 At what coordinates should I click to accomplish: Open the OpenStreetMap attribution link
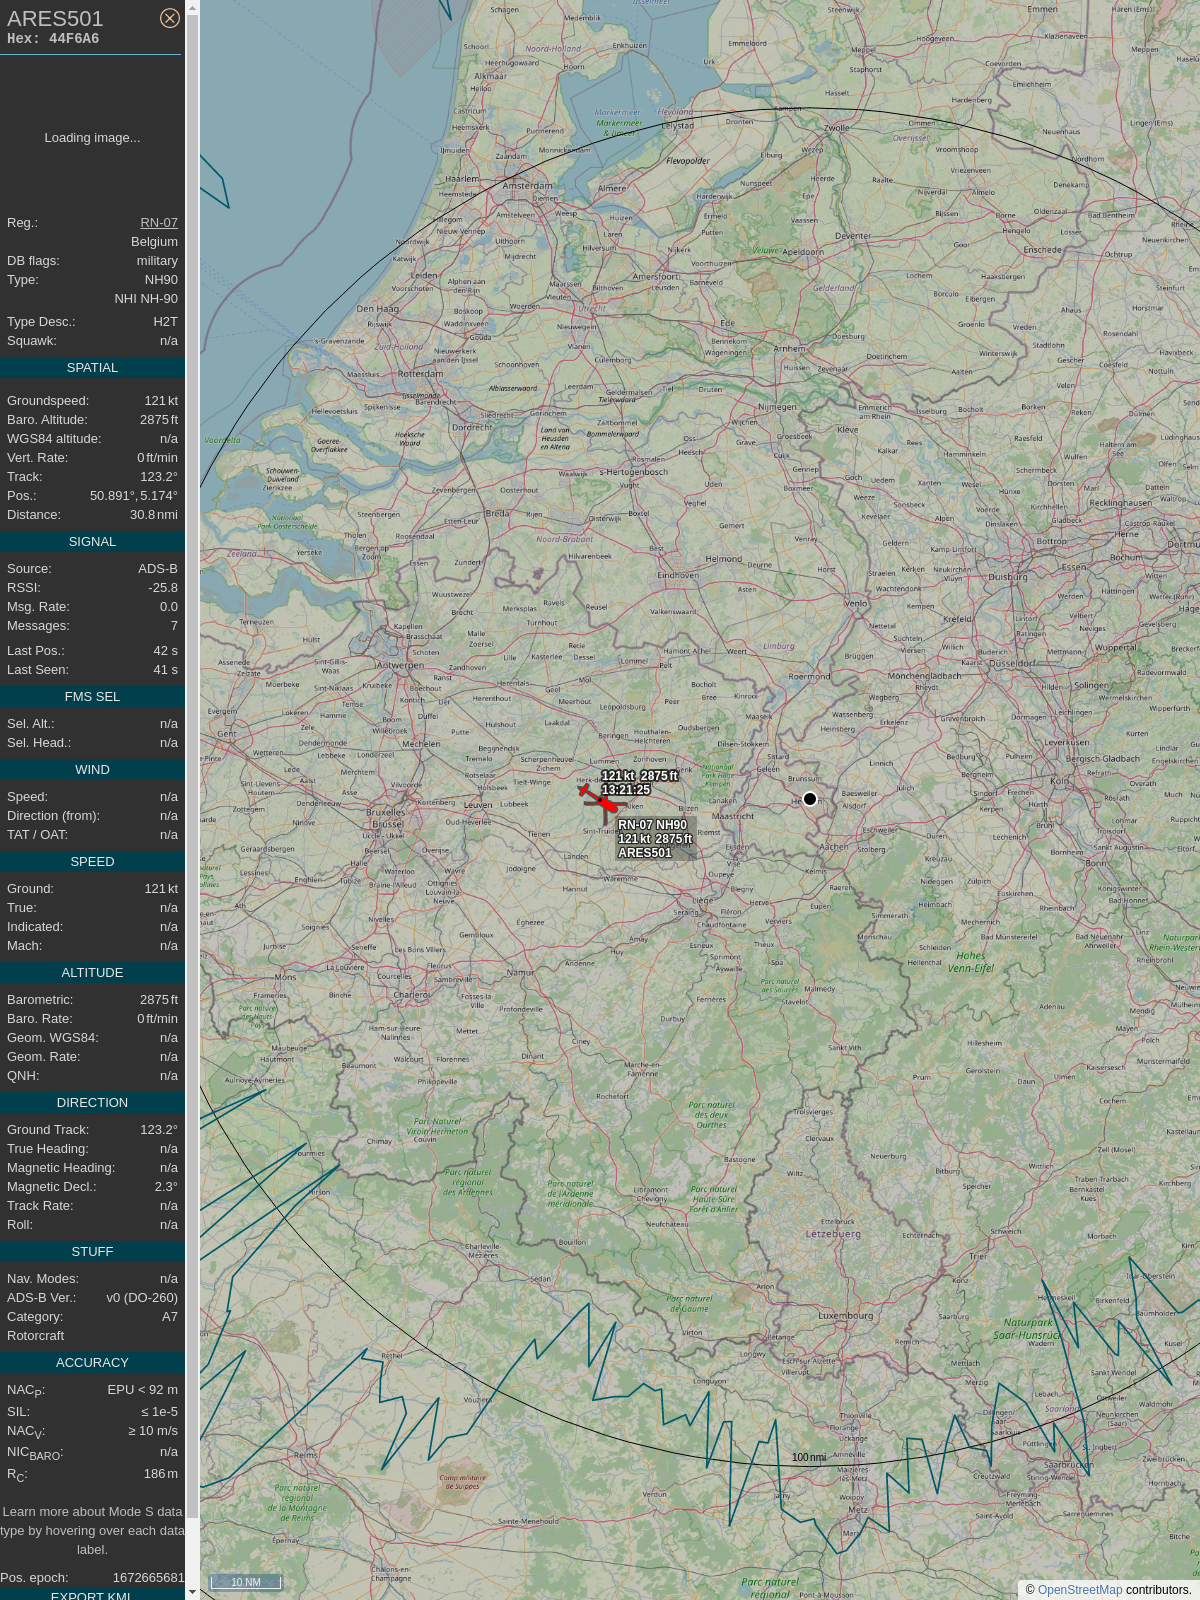(x=1079, y=1589)
